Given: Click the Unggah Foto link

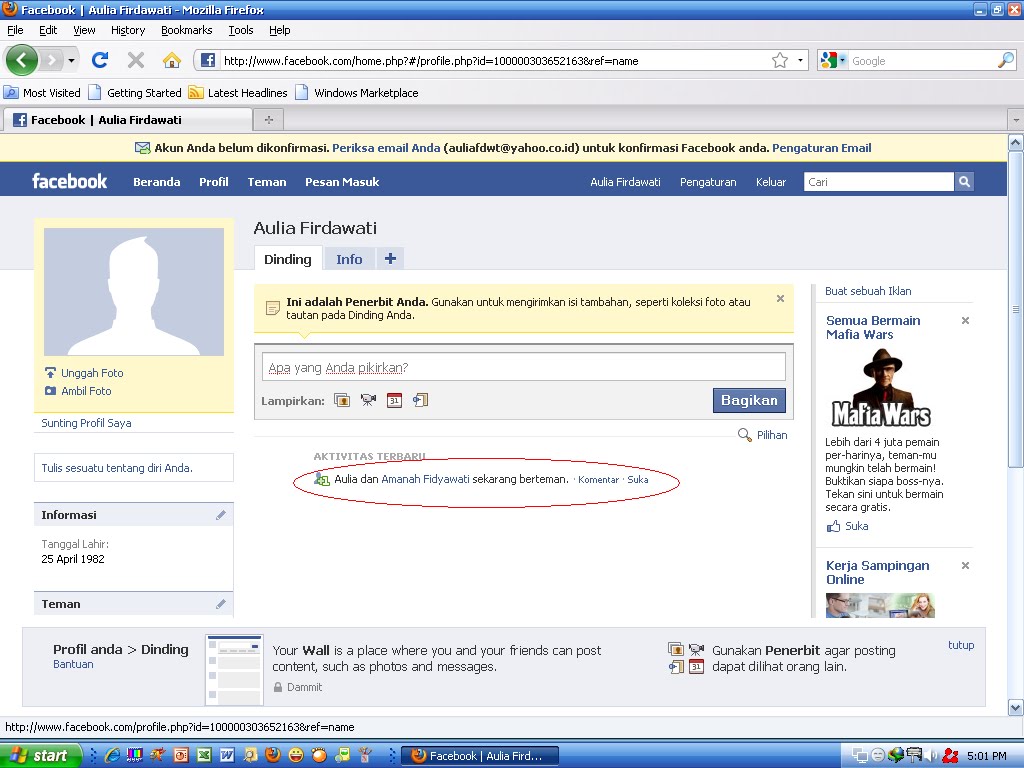Looking at the screenshot, I should click(92, 373).
